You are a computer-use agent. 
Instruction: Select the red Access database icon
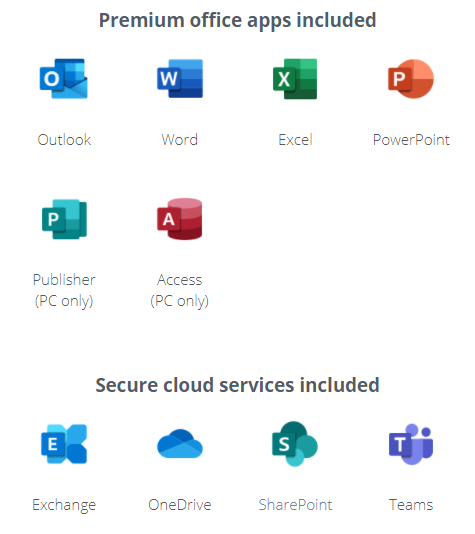click(179, 219)
